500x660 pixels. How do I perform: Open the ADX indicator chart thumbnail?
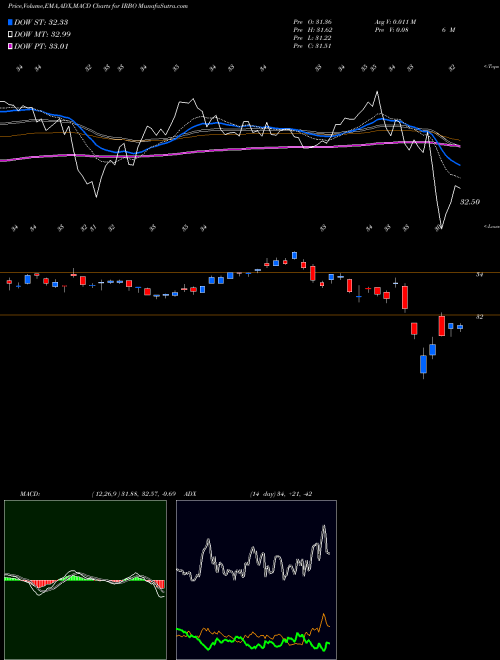[256, 580]
